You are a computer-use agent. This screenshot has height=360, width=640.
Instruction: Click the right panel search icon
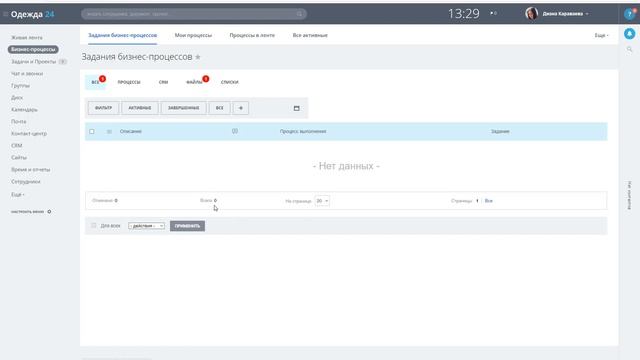629,49
